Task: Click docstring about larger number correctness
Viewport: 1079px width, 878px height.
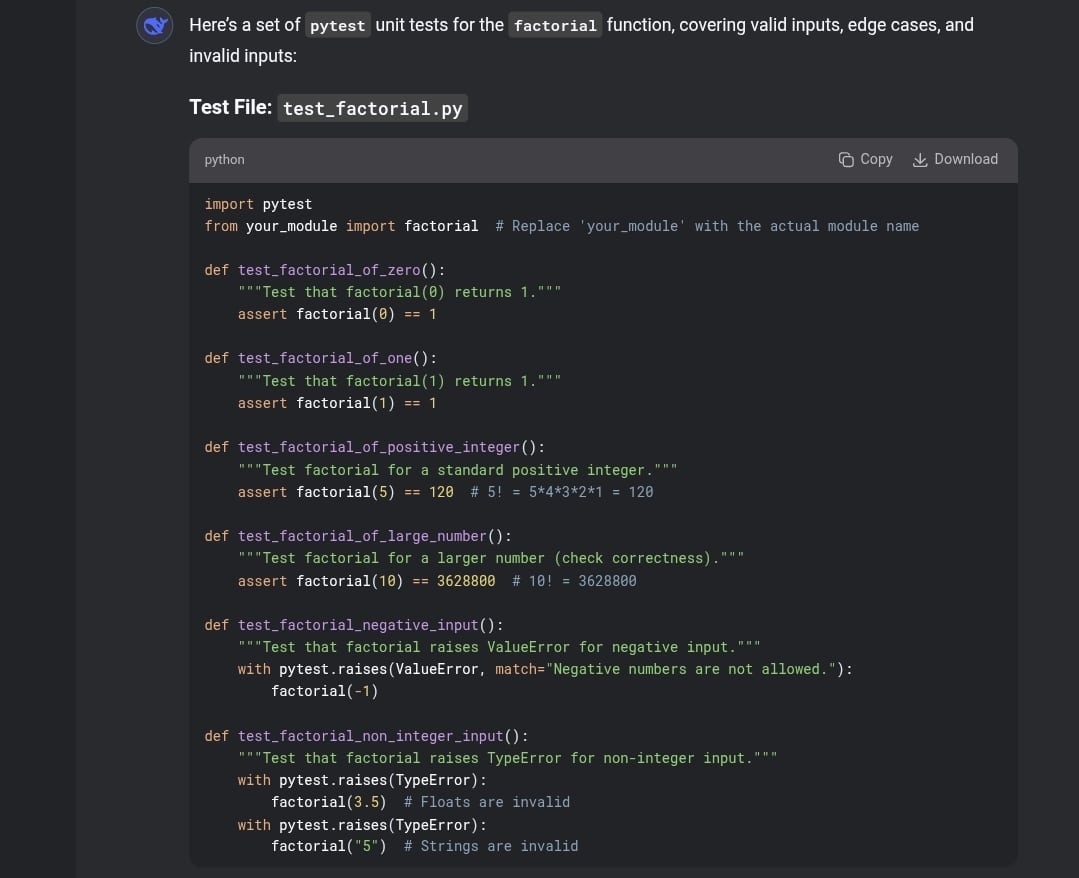Action: (x=491, y=559)
